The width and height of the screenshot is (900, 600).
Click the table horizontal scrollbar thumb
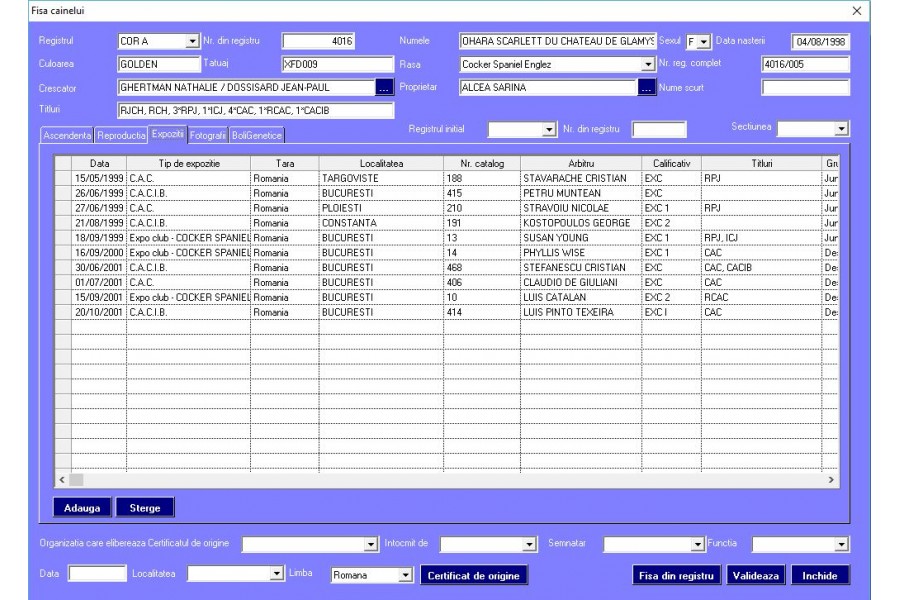pos(76,480)
